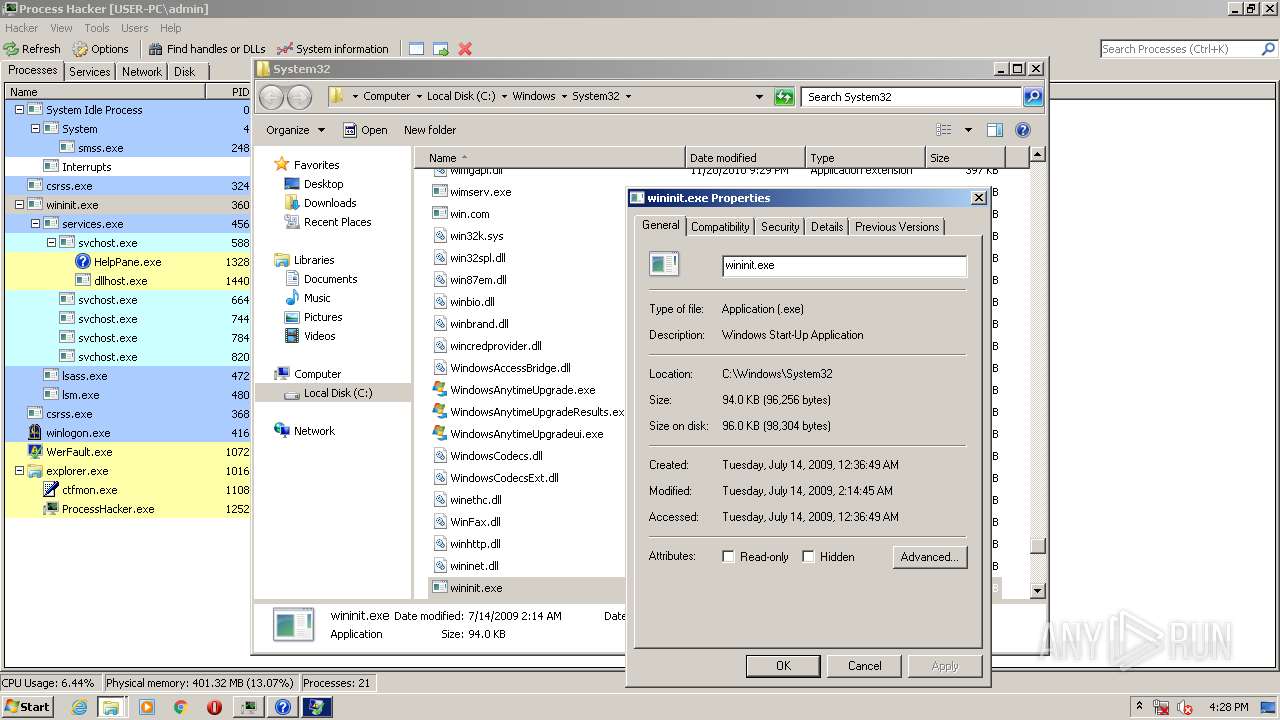Select the wininet.dll file
Screen dimensions: 1280x720
tap(474, 566)
